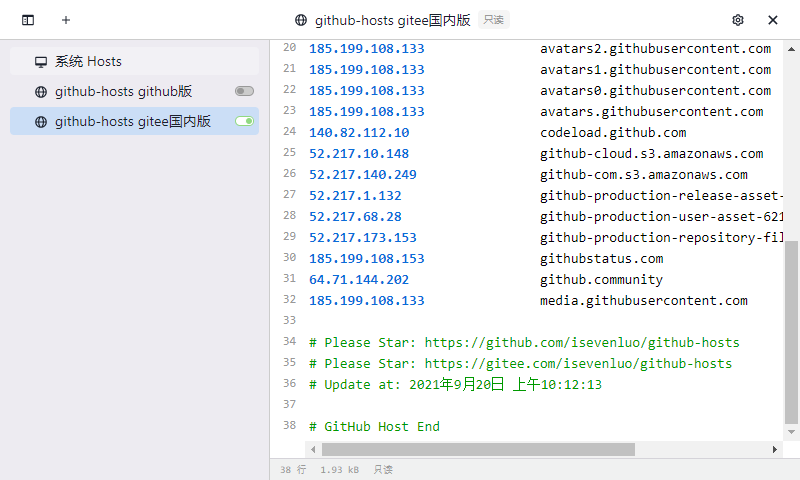The image size is (800, 480).
Task: Click avatars.githubusercontent.com hostname
Action: 652,111
